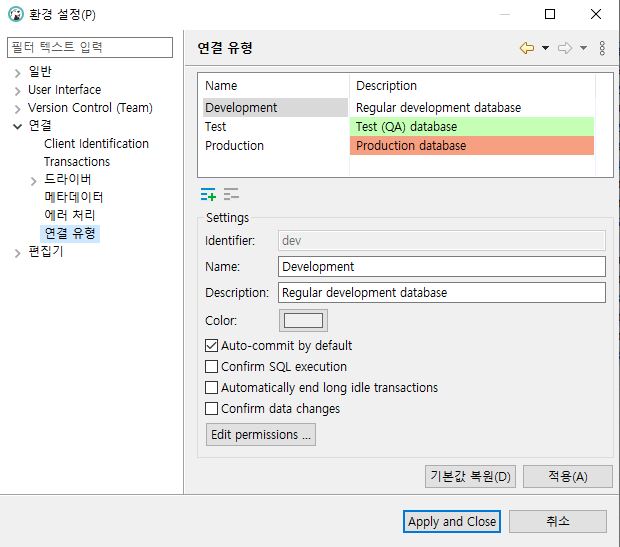Select 메타데이터 preference page
The width and height of the screenshot is (620, 547).
[74, 197]
